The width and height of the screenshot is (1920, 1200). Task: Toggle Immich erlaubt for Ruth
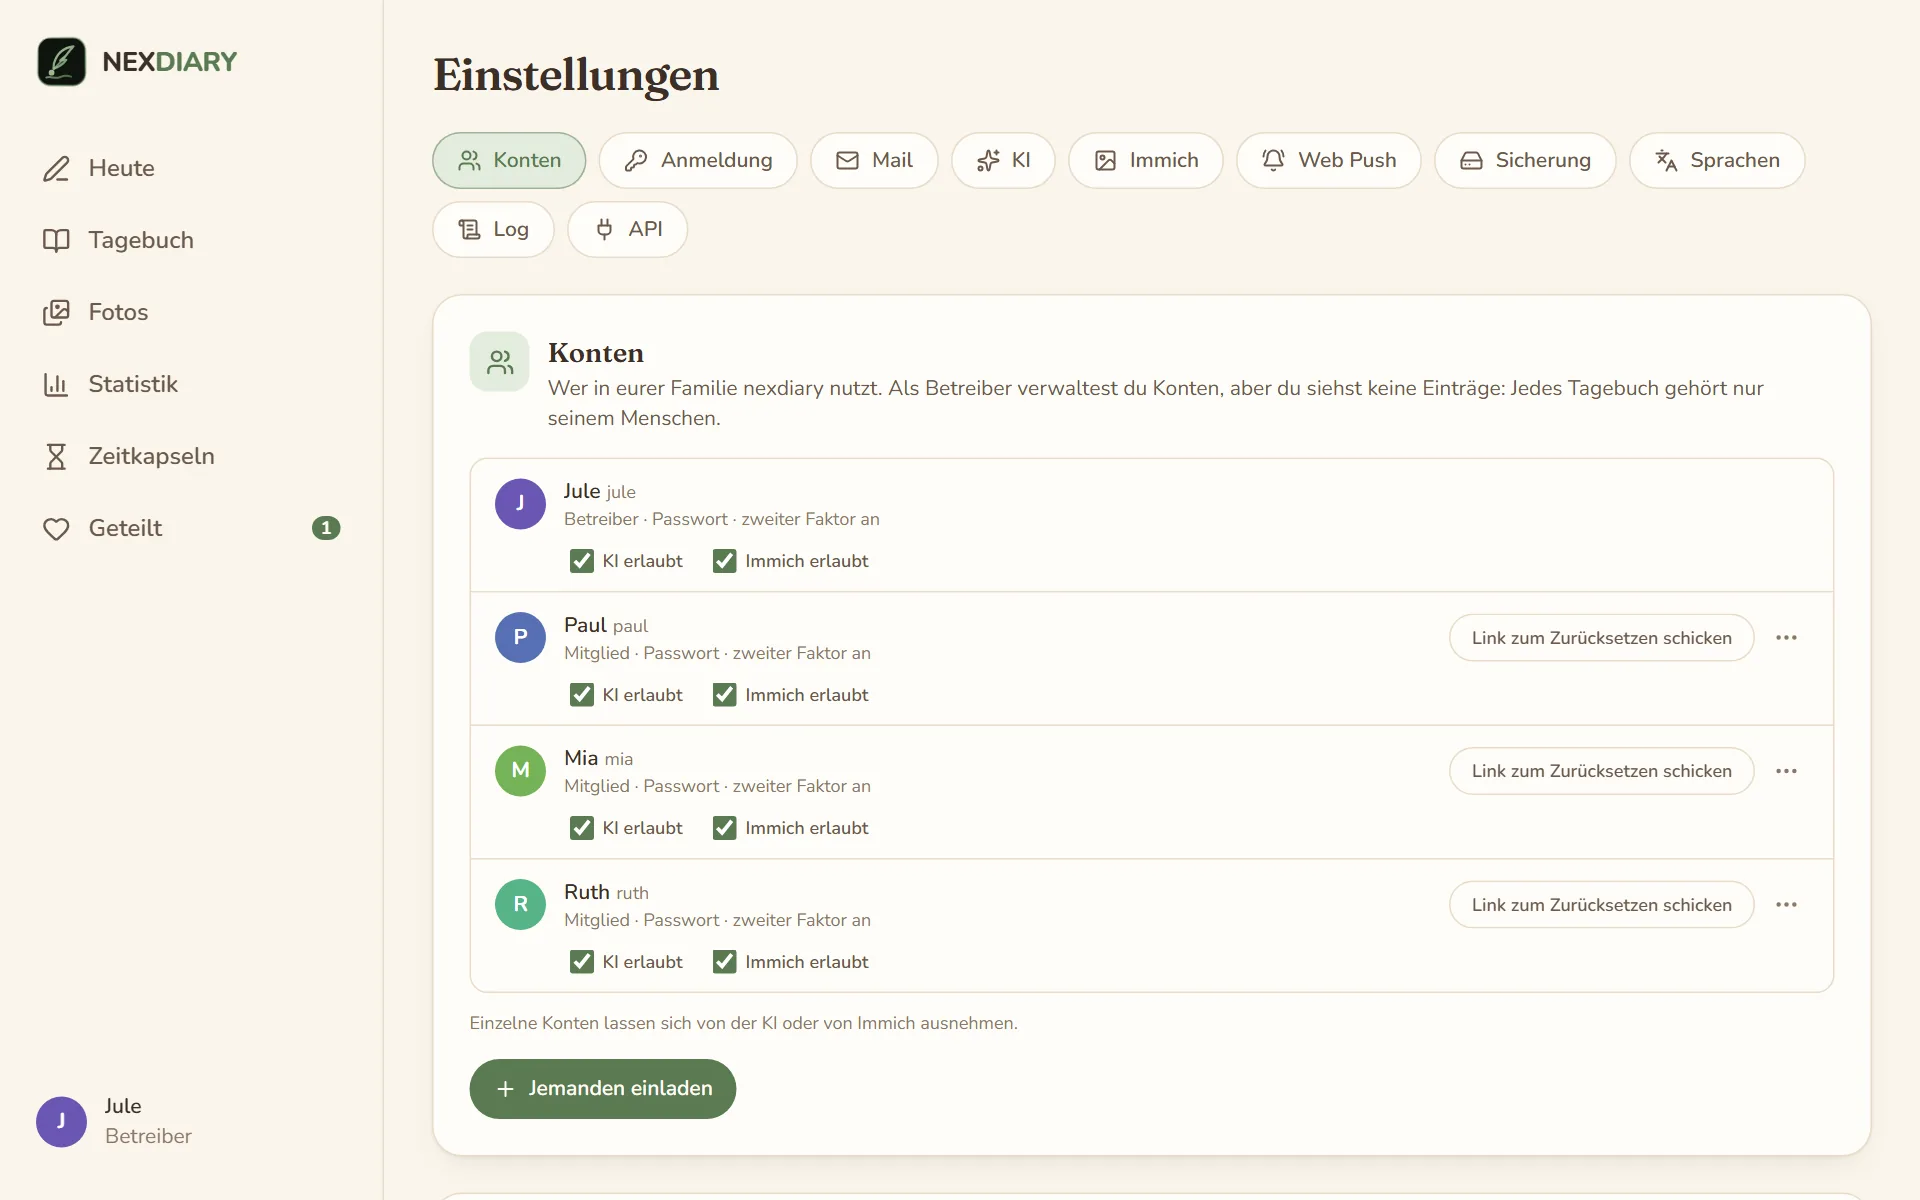(725, 962)
